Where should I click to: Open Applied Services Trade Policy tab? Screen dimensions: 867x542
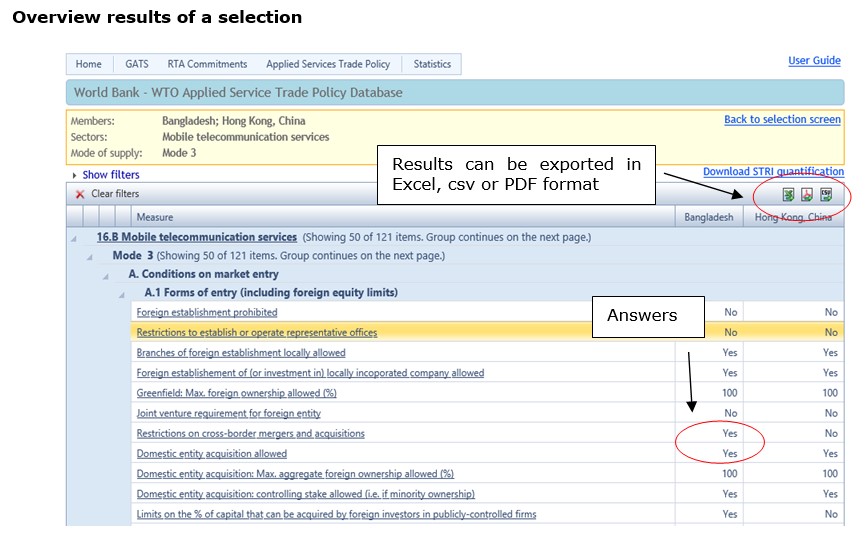[x=328, y=64]
